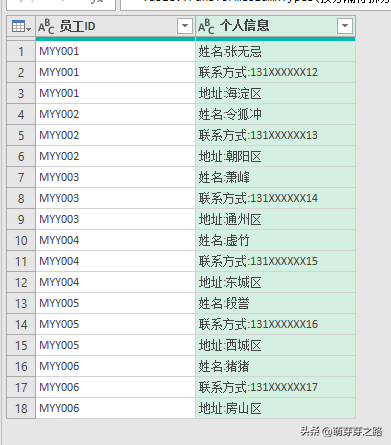Select cell 联系方式:131XXXXXX17
This screenshot has width=391, height=445.
click(x=275, y=387)
